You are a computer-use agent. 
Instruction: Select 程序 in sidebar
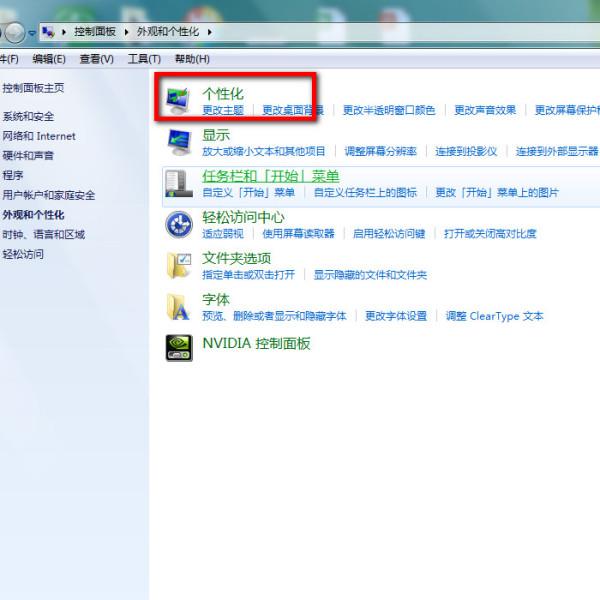(13, 175)
